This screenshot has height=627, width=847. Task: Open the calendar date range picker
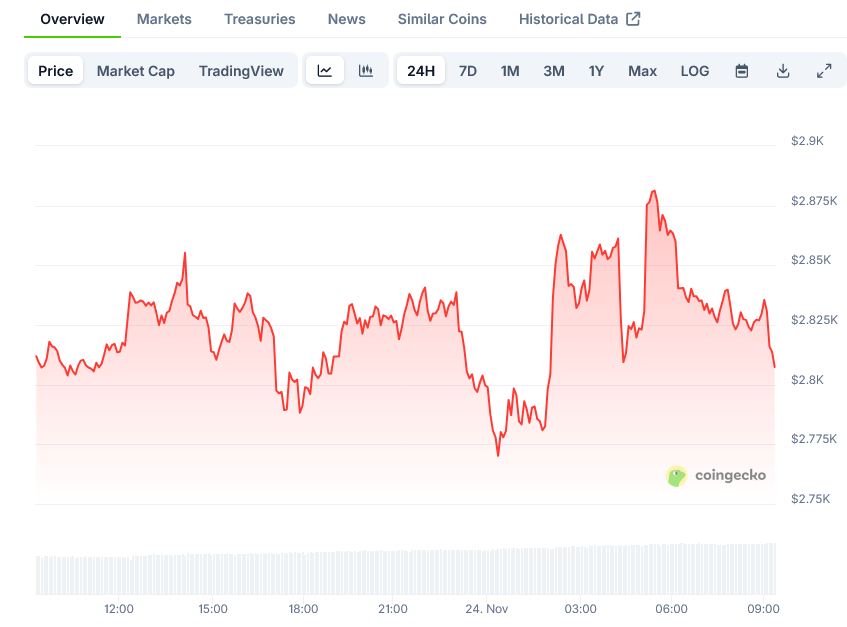(x=741, y=70)
